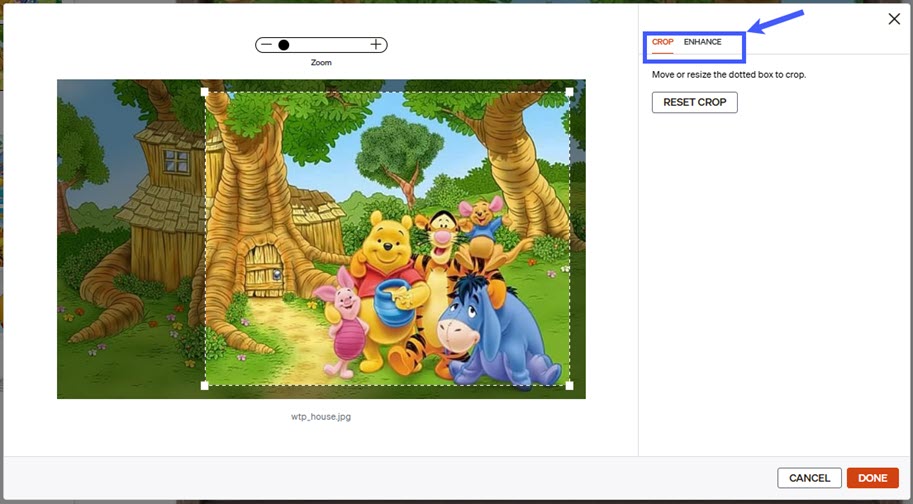
Task: Select the top-right crop handle
Action: click(569, 92)
